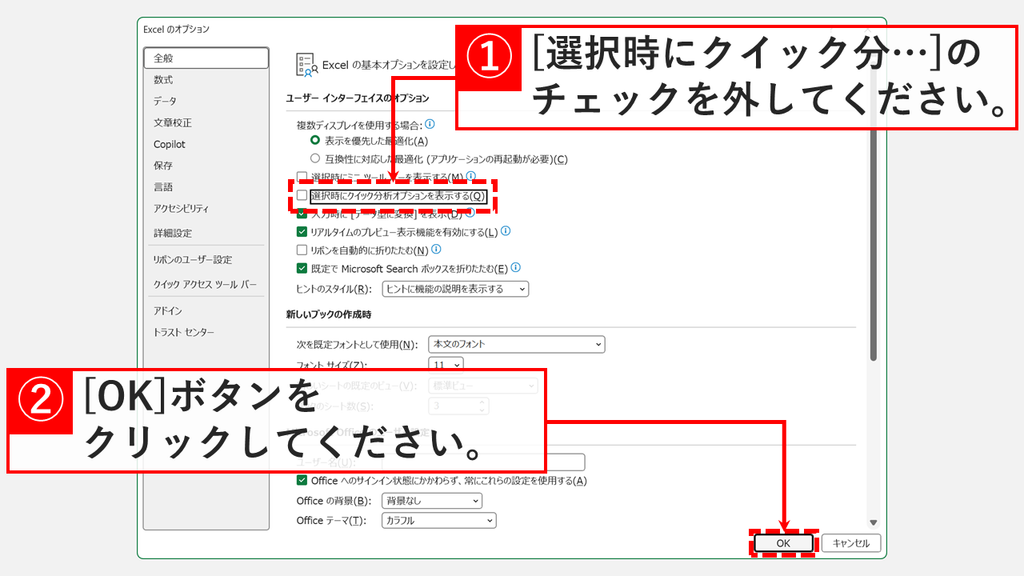Select the 全般 category in sidebar
Screen dimensions: 1024x576
point(206,58)
